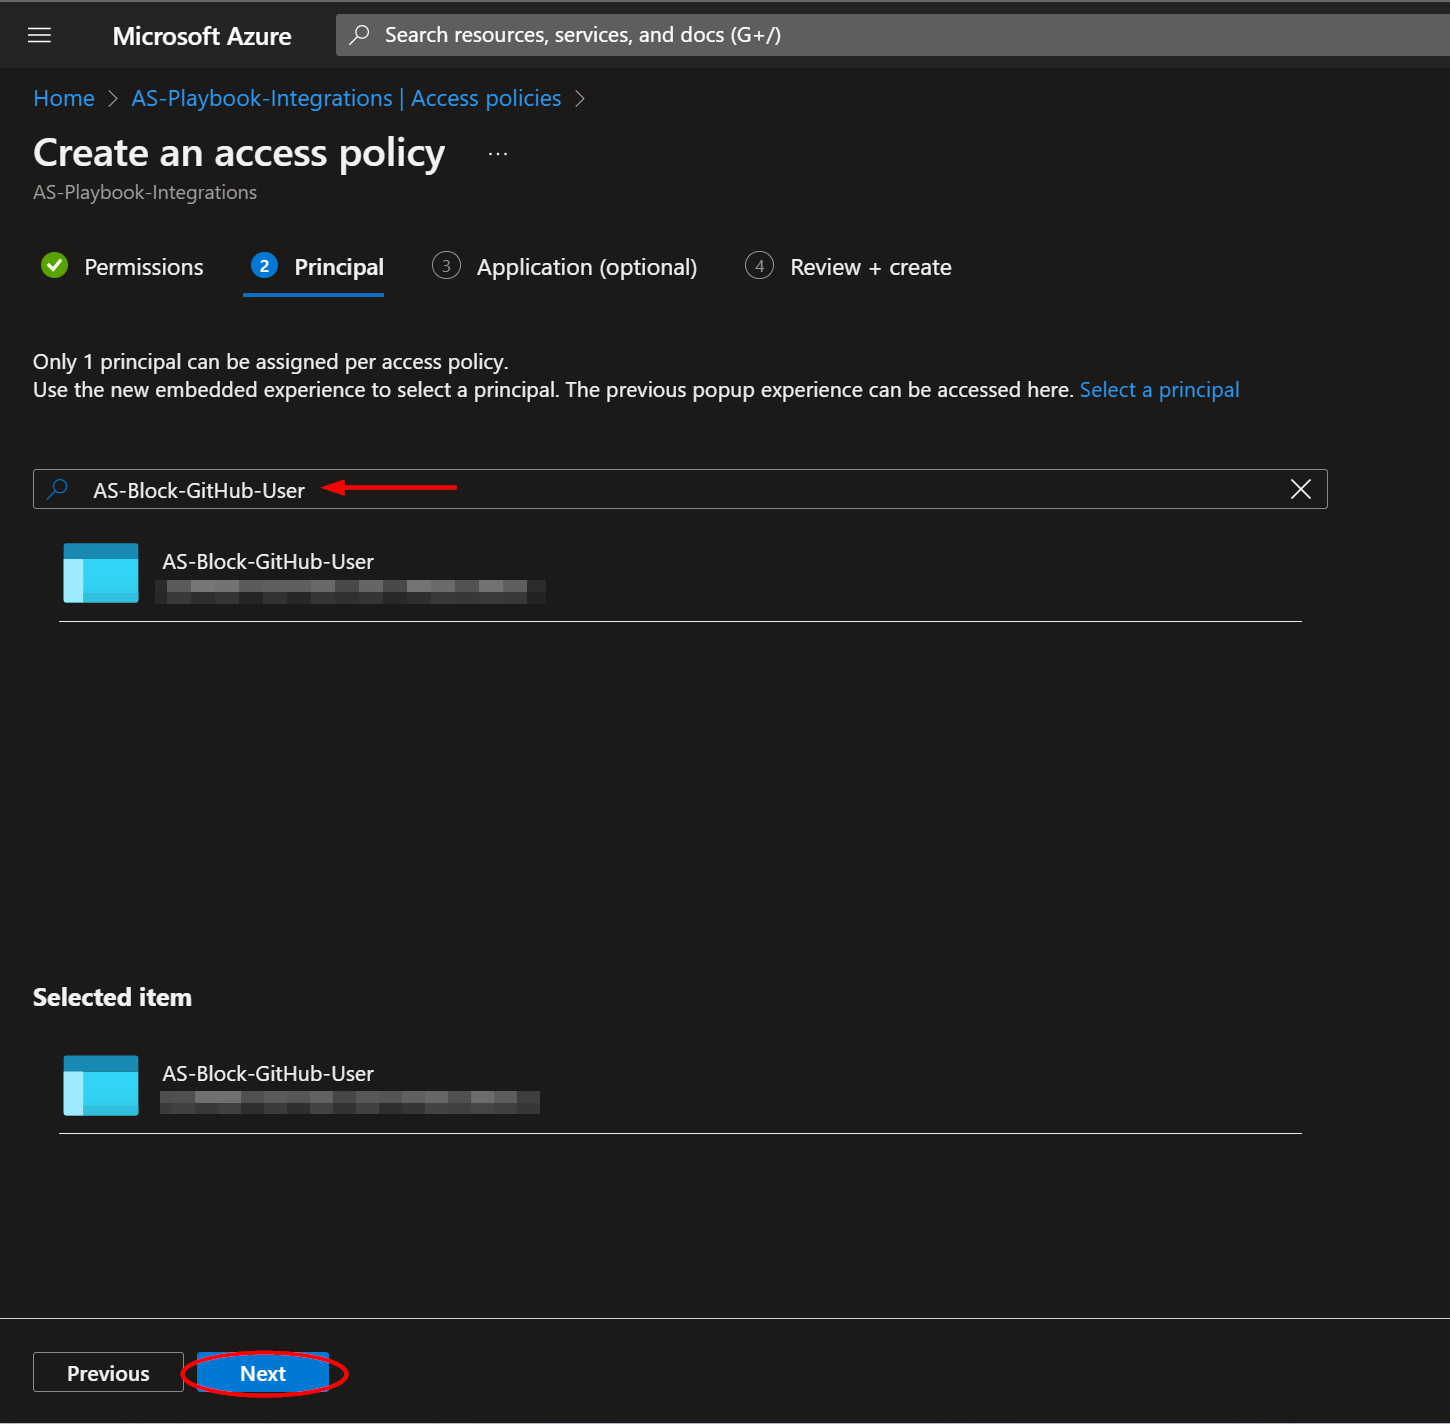Open AS-Playbook-Integrations | Access policies breadcrumb
The image size is (1450, 1424).
coord(346,98)
